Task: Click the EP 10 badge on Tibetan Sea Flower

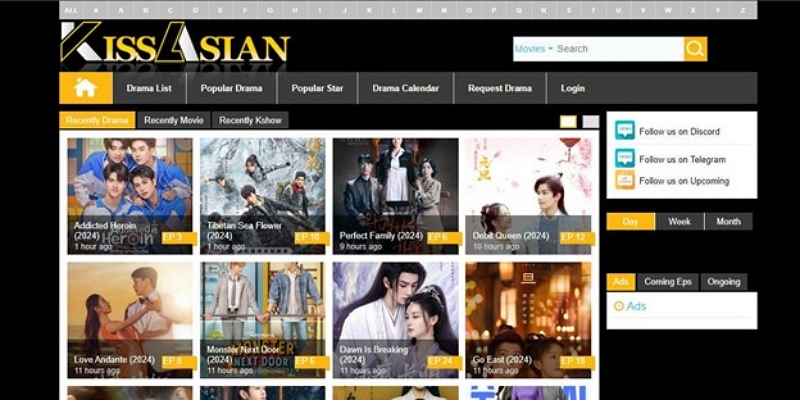Action: 311,237
